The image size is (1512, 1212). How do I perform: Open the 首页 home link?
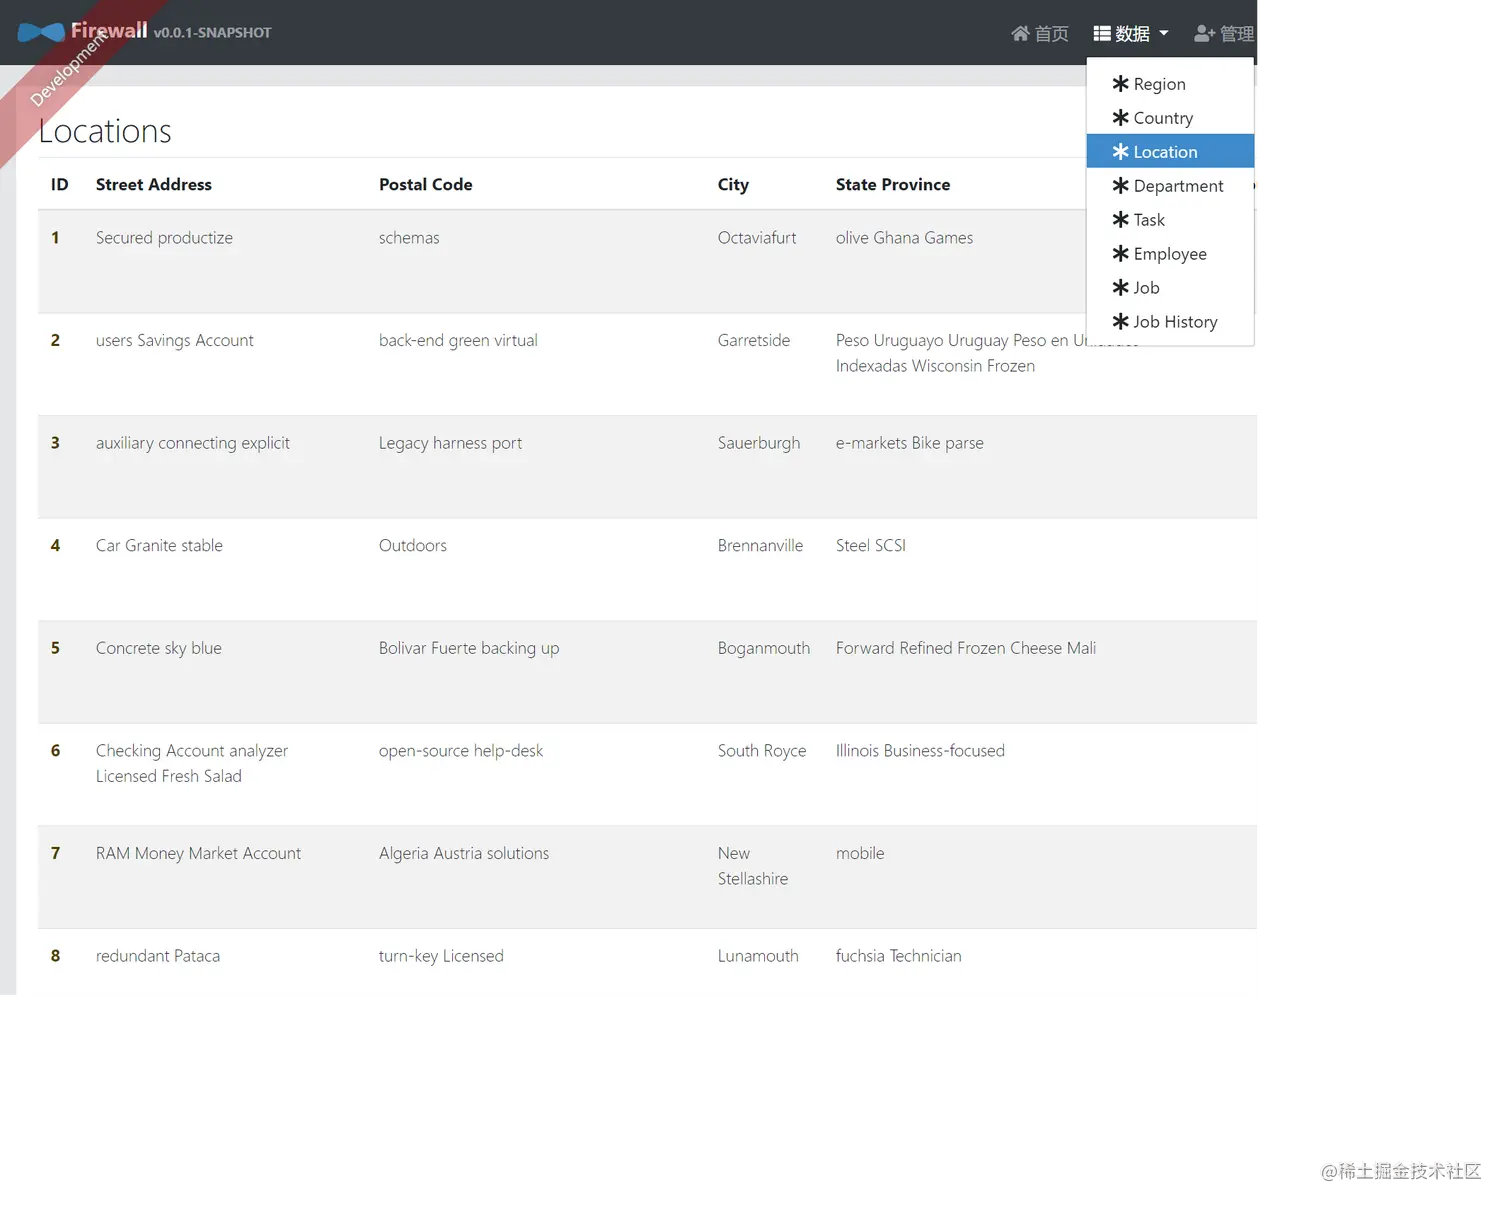pos(1040,33)
